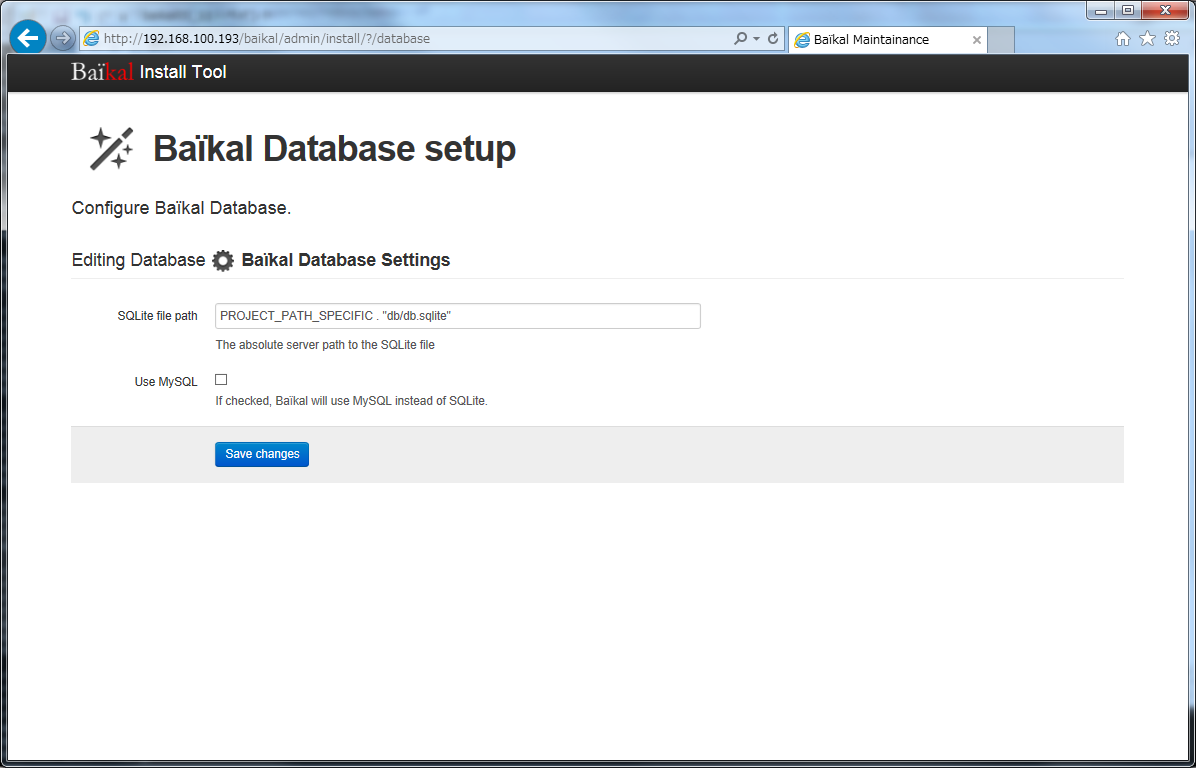
Task: Enable the Use MySQL checkbox
Action: (x=221, y=380)
